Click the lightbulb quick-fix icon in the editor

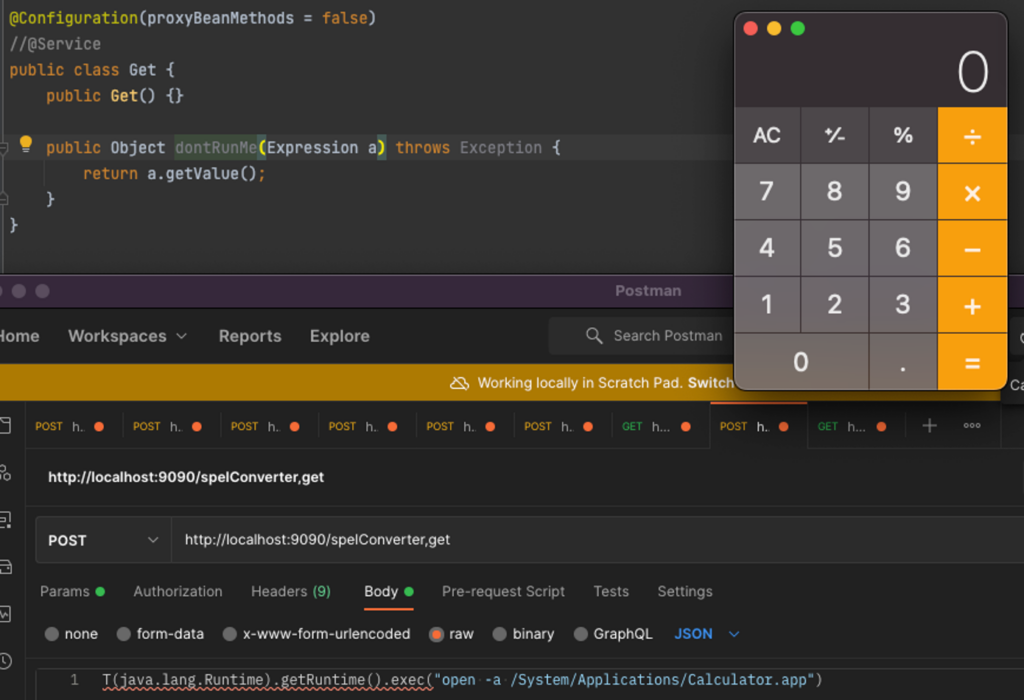tap(25, 144)
